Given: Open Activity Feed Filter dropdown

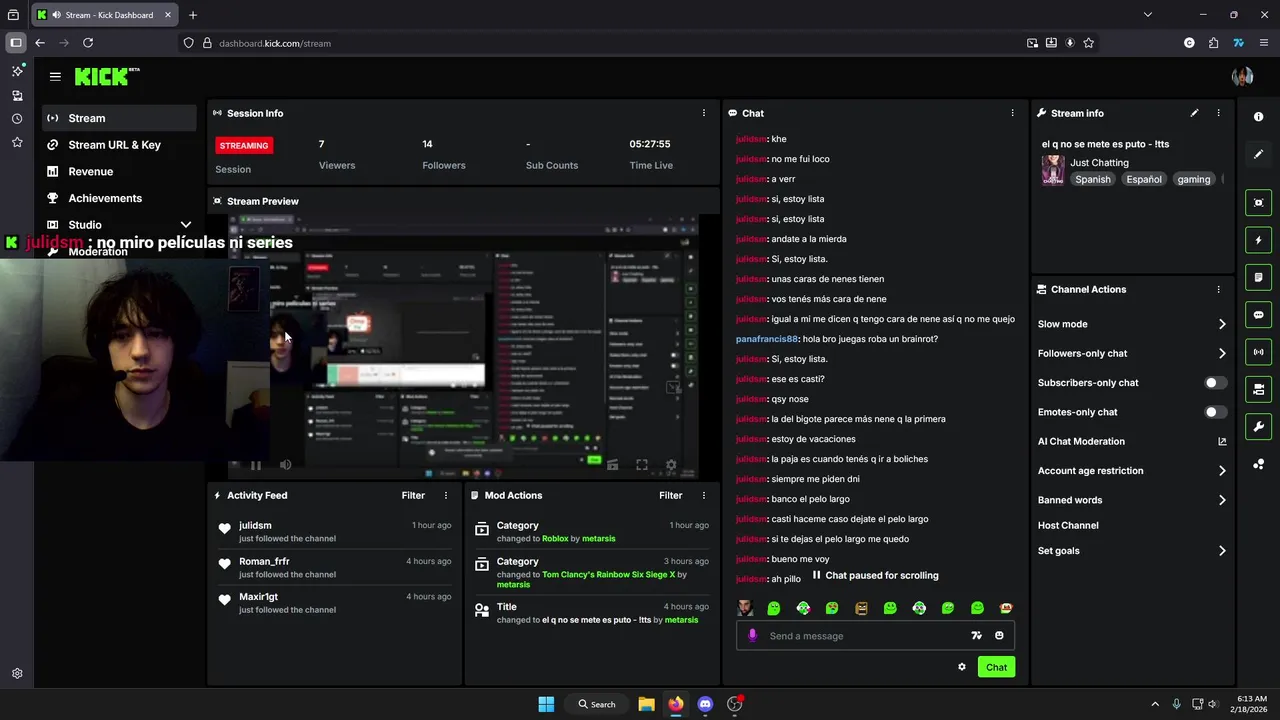Looking at the screenshot, I should pyautogui.click(x=413, y=495).
